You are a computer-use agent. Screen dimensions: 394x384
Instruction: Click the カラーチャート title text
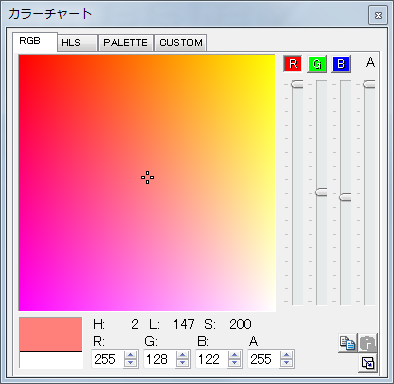[x=50, y=14]
